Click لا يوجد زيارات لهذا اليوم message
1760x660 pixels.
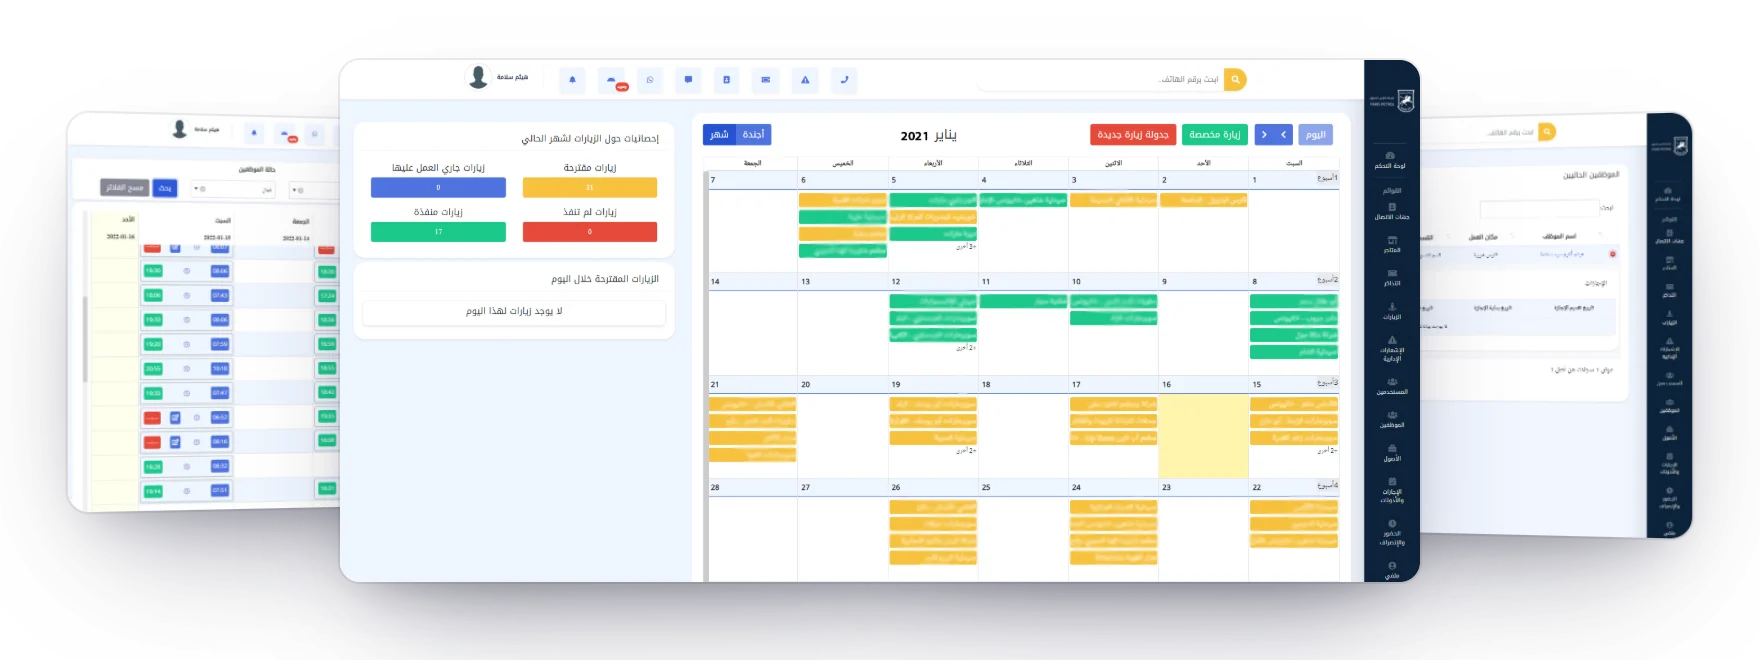[x=514, y=312]
